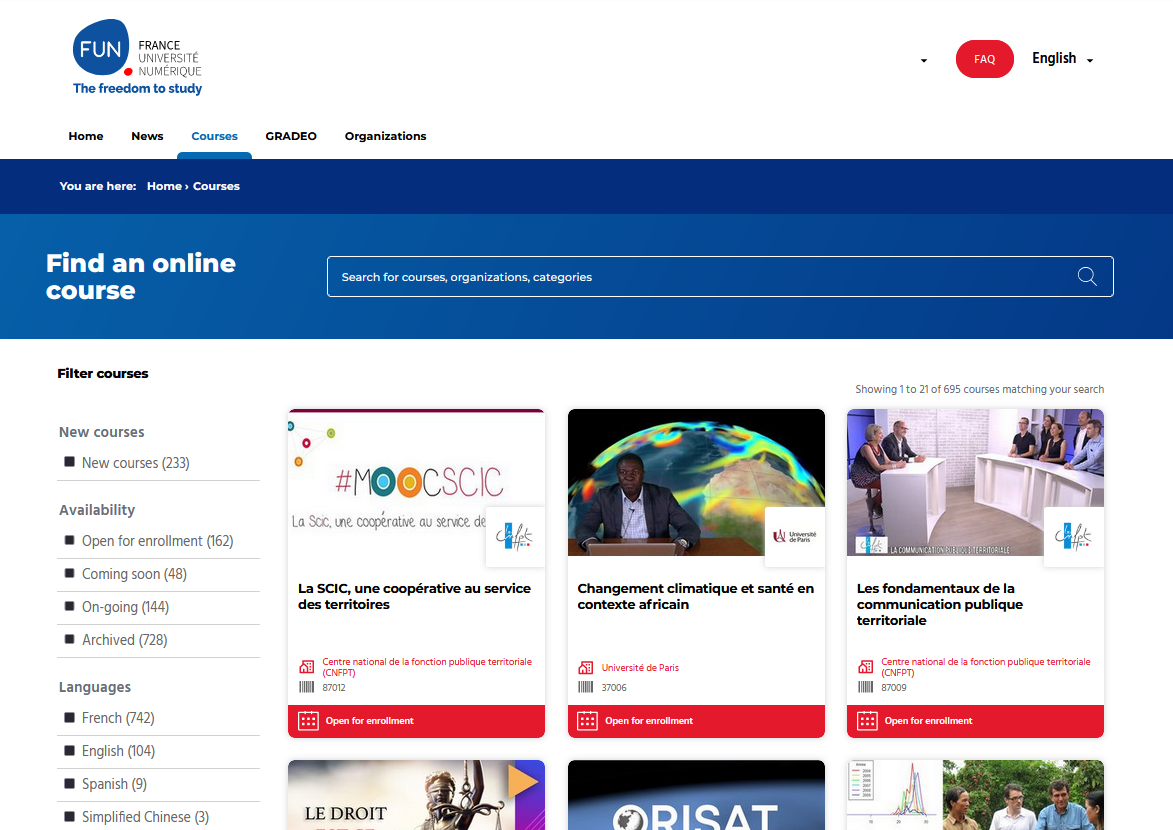
Task: Click the calendar icon on the SCIC course card
Action: tap(308, 721)
